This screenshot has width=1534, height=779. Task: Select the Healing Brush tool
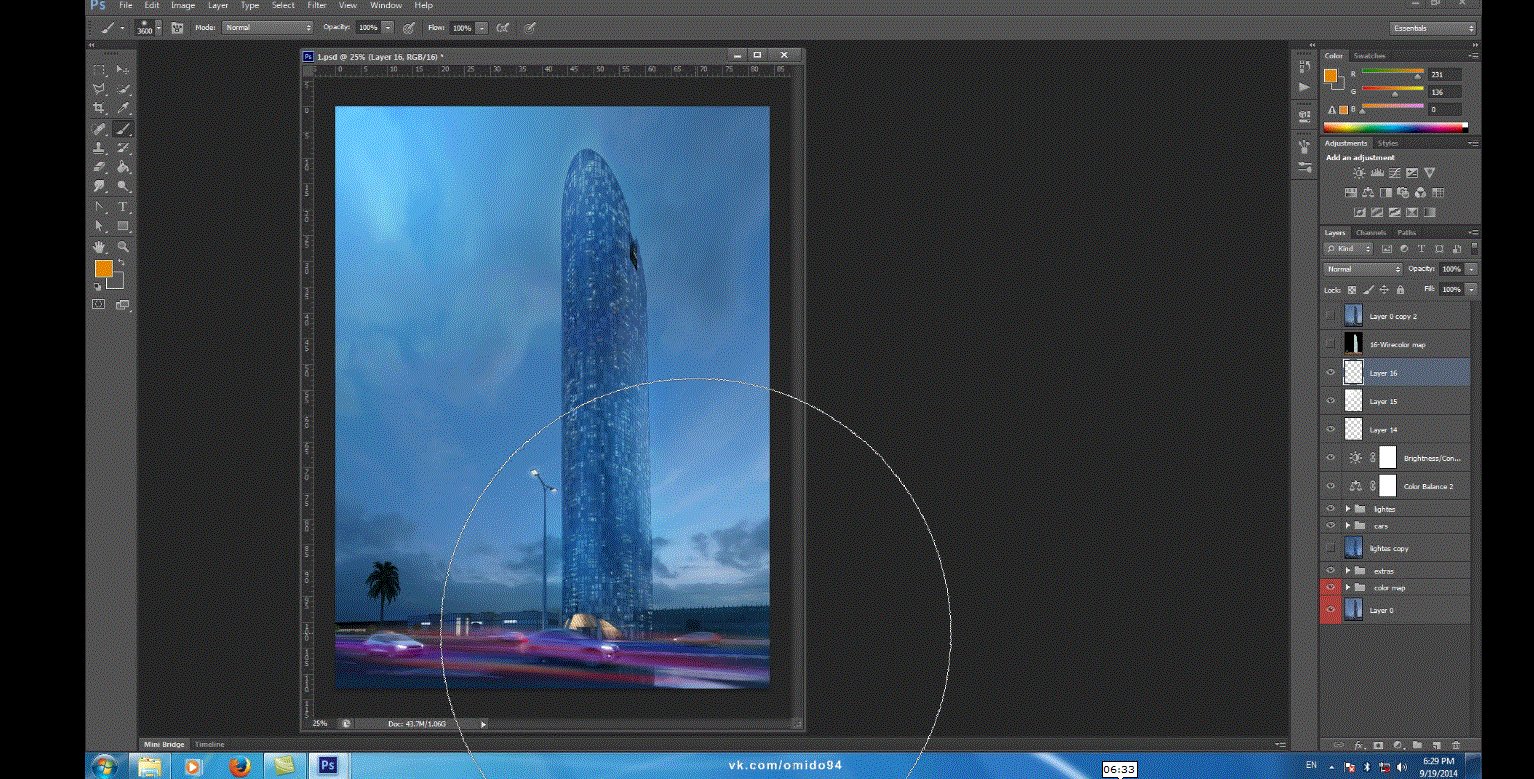click(x=100, y=129)
